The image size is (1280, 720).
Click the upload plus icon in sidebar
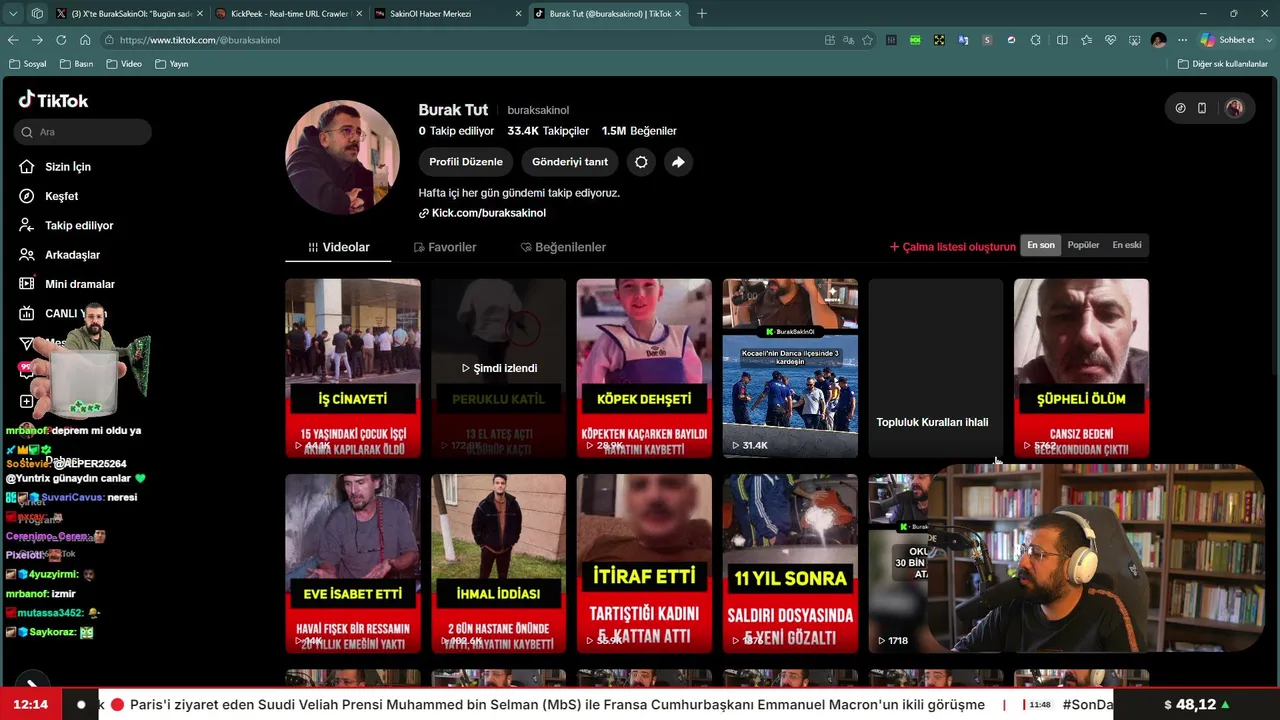[27, 402]
